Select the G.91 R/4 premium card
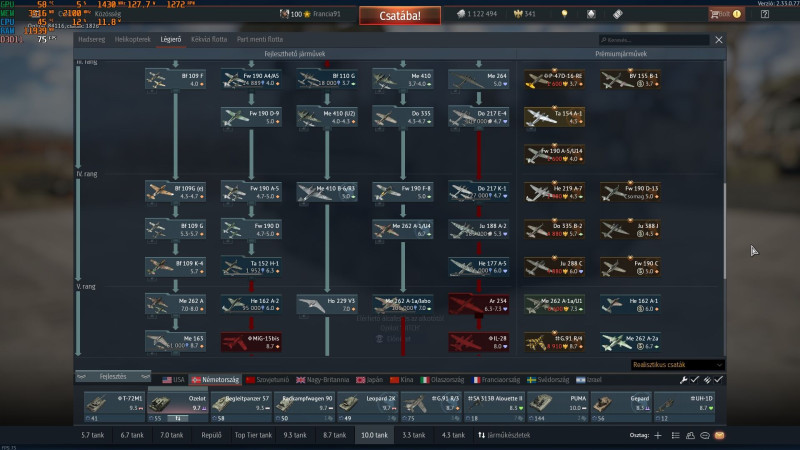 [554, 342]
